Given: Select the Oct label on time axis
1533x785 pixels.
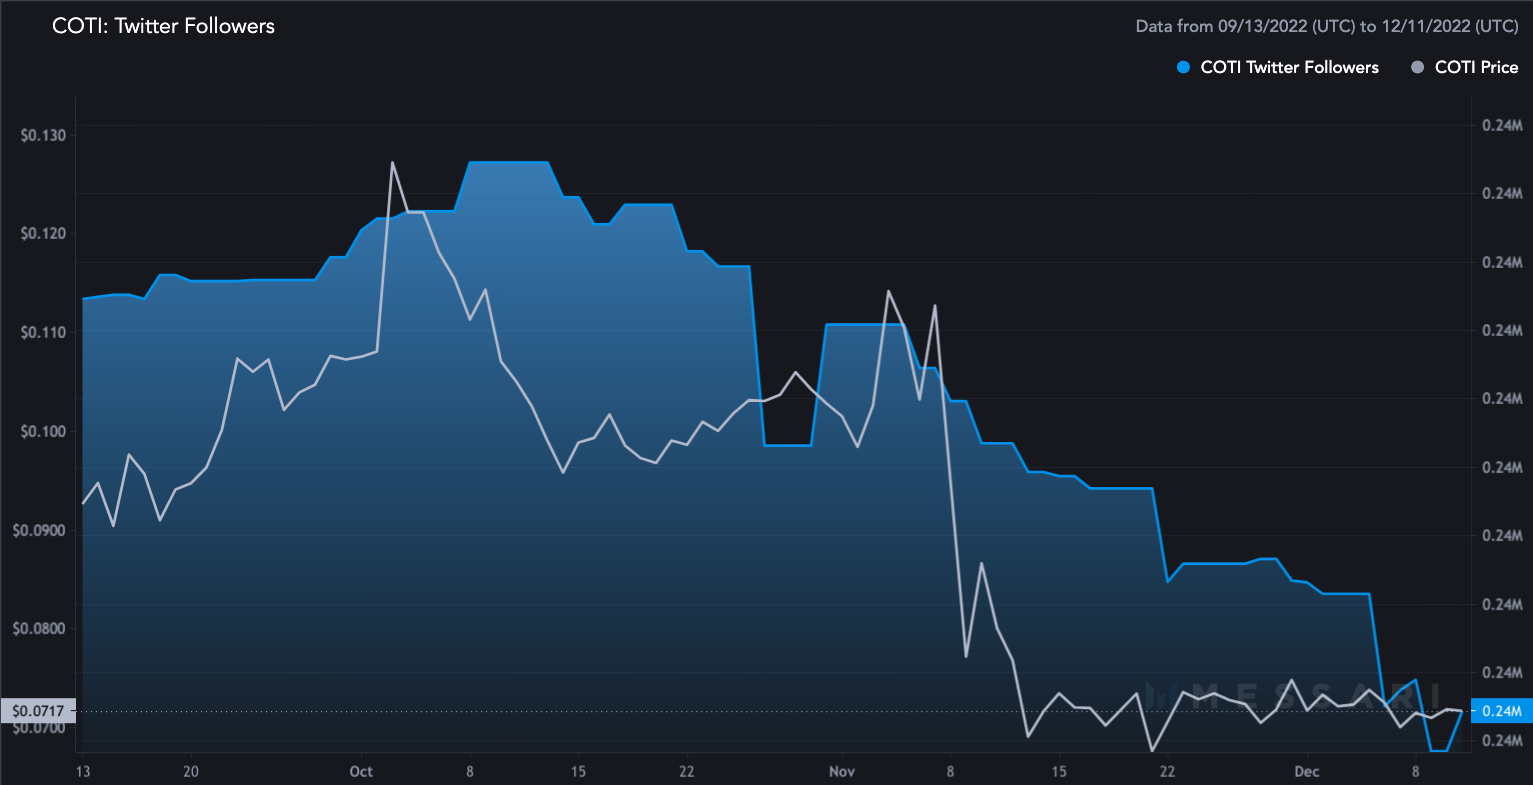Looking at the screenshot, I should click(361, 771).
